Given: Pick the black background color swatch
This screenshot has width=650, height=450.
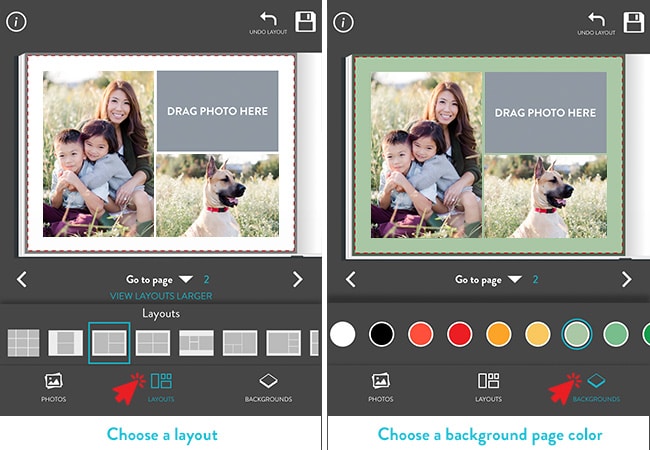Looking at the screenshot, I should tap(382, 334).
